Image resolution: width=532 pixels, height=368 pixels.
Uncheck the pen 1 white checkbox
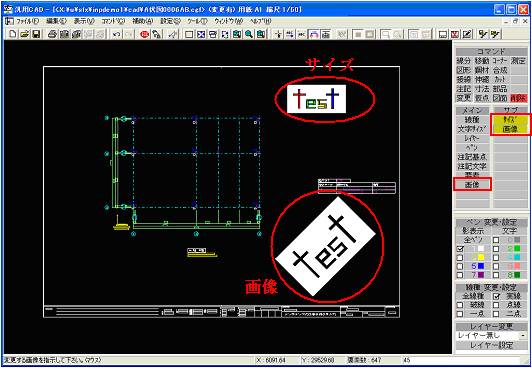point(460,249)
